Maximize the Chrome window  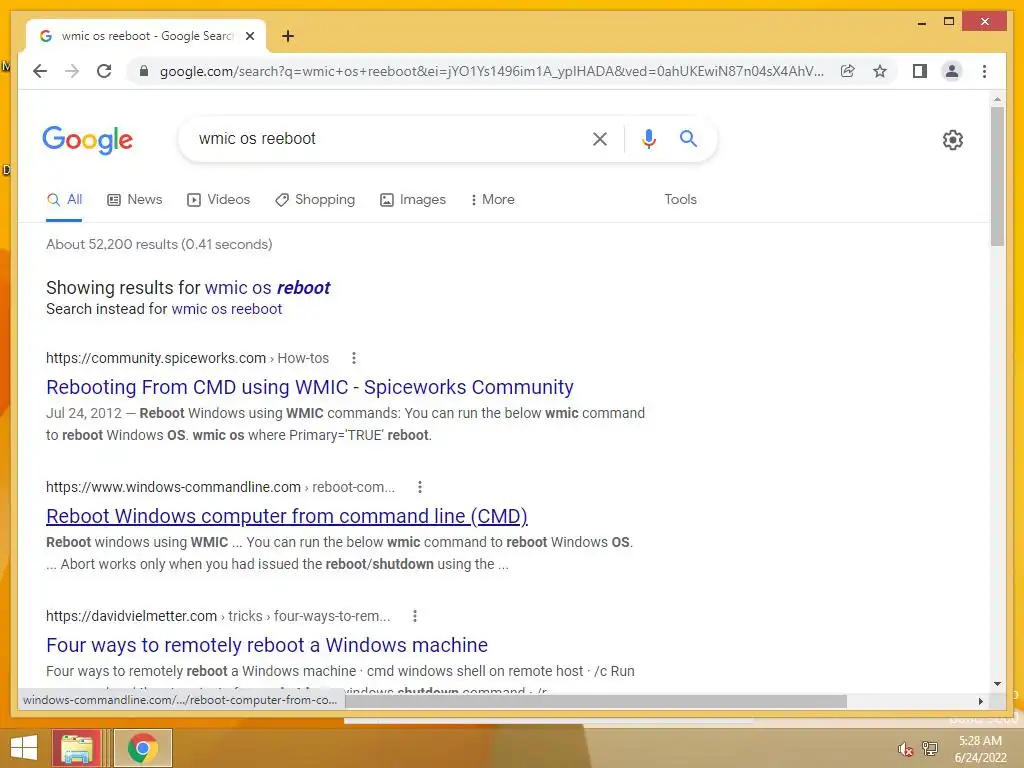click(x=949, y=22)
